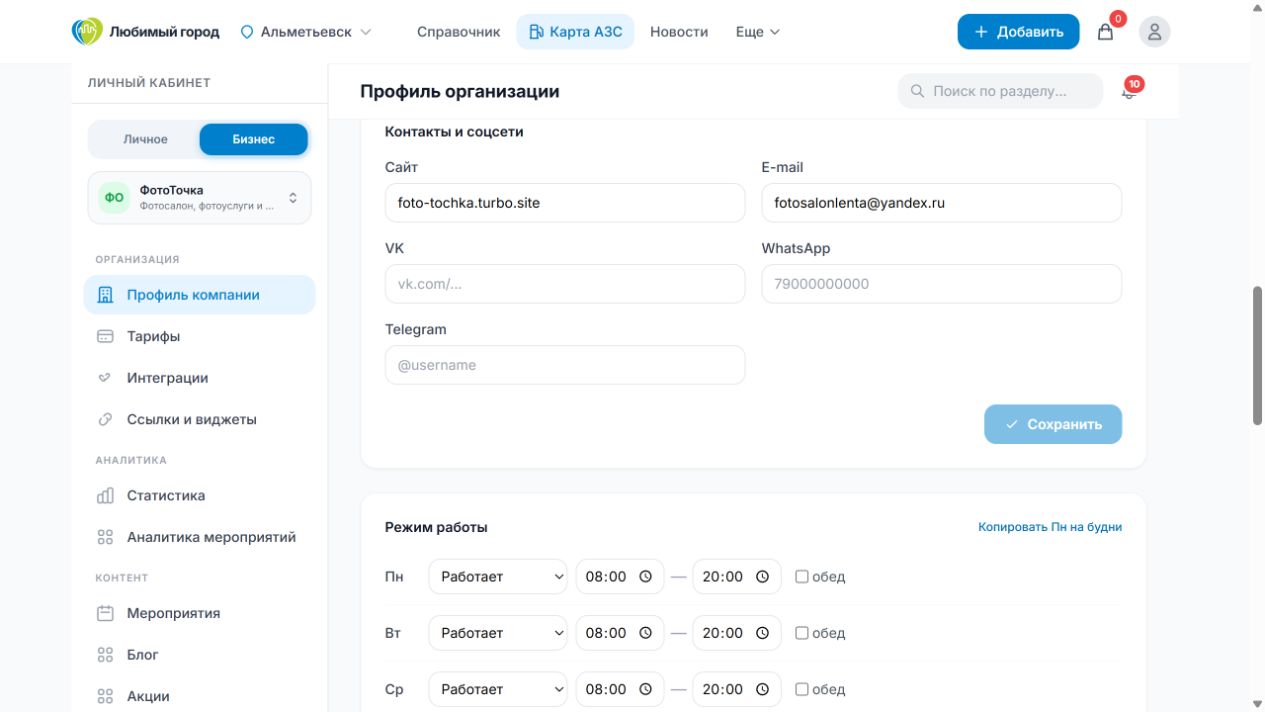Image resolution: width=1265 pixels, height=712 pixels.
Task: Open the user avatar account icon
Action: click(1154, 32)
